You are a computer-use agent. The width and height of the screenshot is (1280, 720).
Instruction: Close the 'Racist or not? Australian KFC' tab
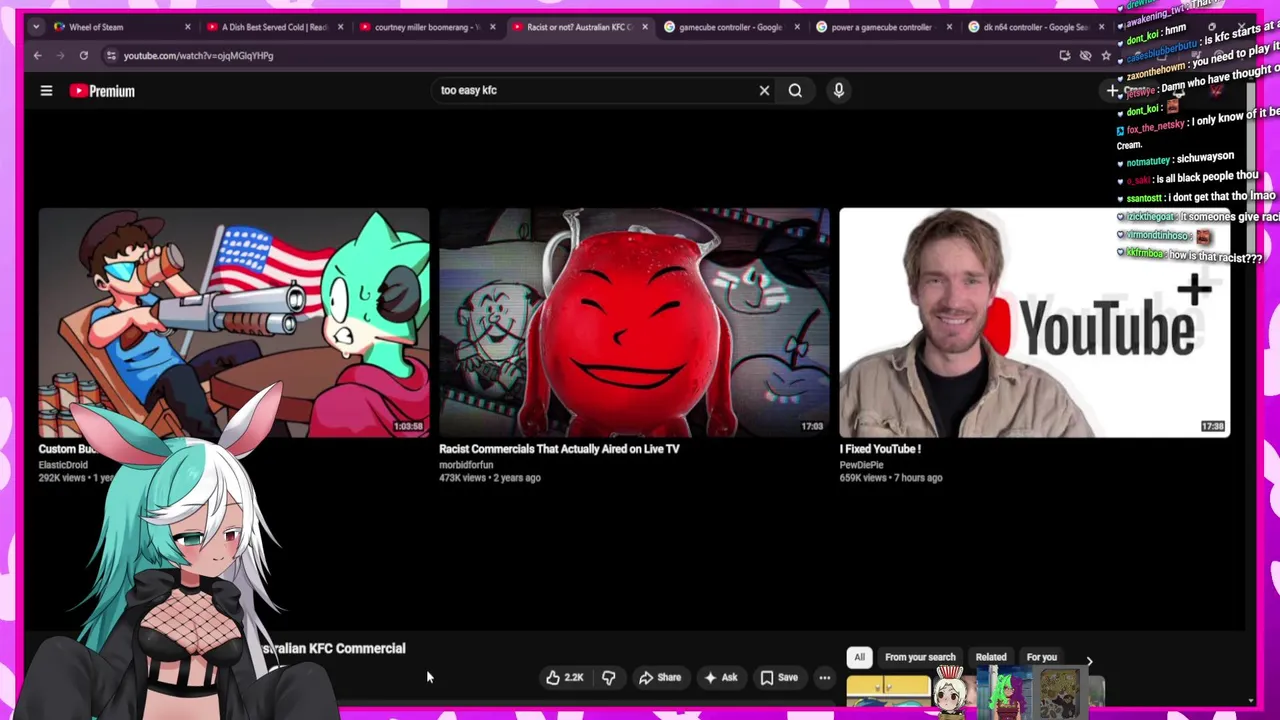point(645,27)
